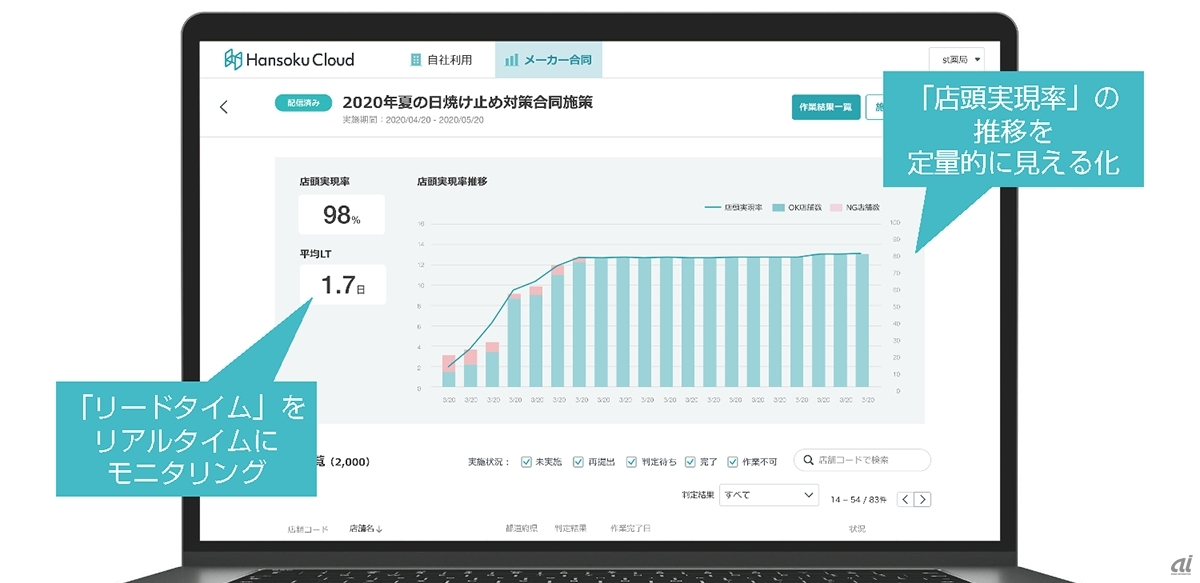Go back using the left chevron arrow
1200x583 pixels.
coord(224,107)
